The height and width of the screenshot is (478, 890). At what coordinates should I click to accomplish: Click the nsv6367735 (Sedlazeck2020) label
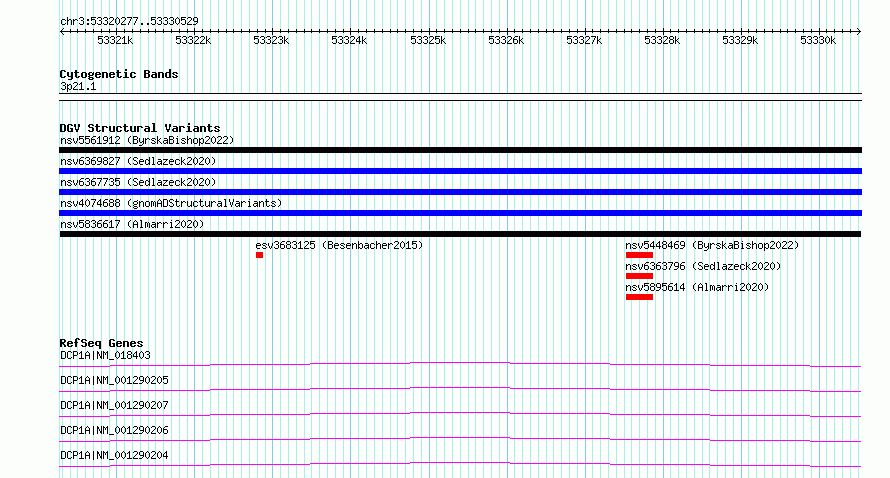[x=138, y=182]
